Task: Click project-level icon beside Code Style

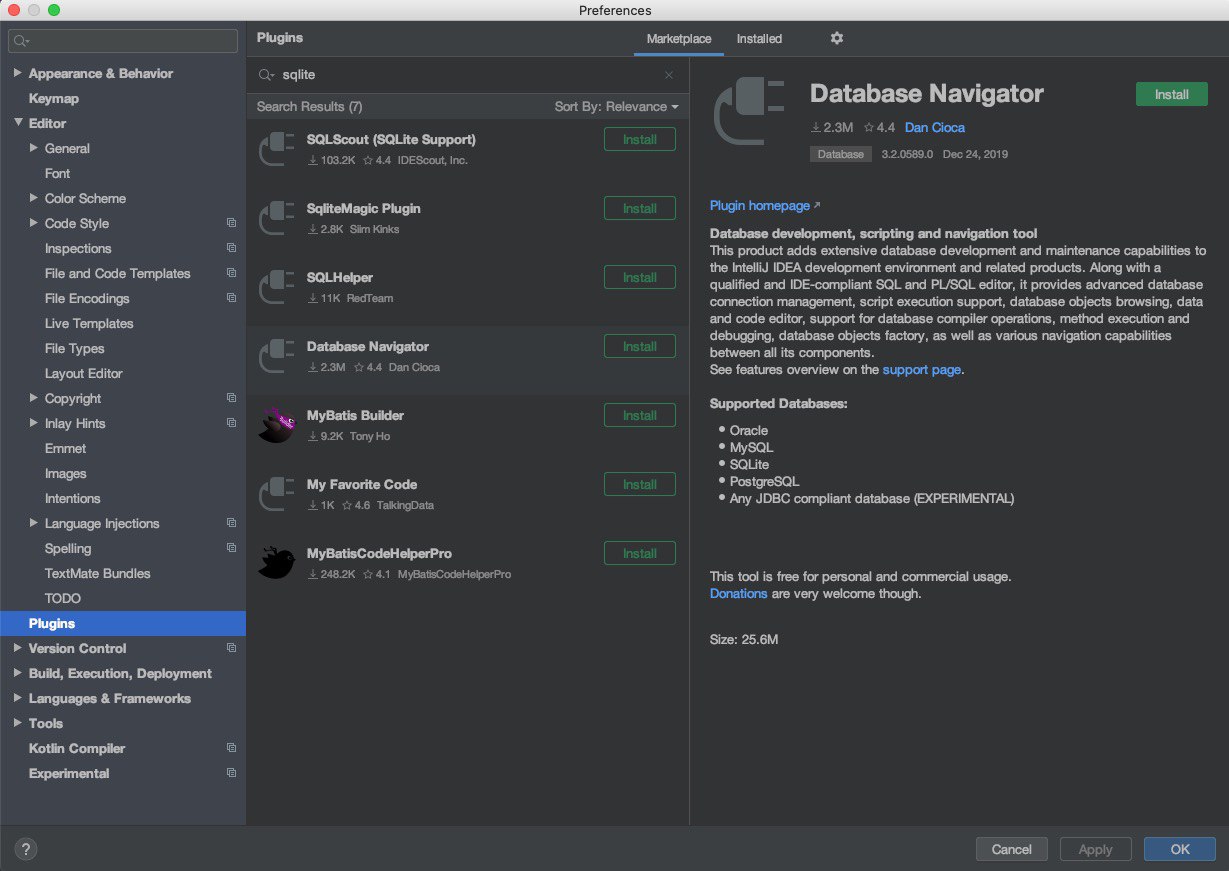Action: click(231, 223)
